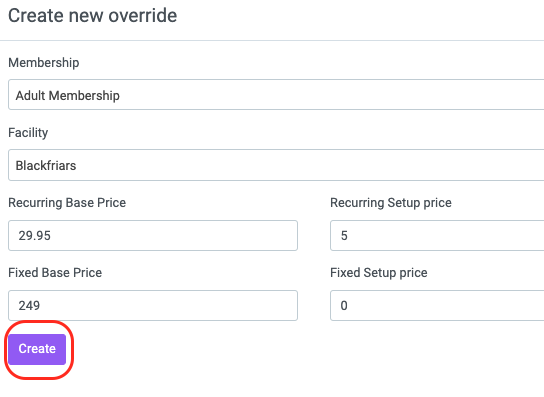Select the Adult Membership text in combo box
This screenshot has width=544, height=397.
68,95
